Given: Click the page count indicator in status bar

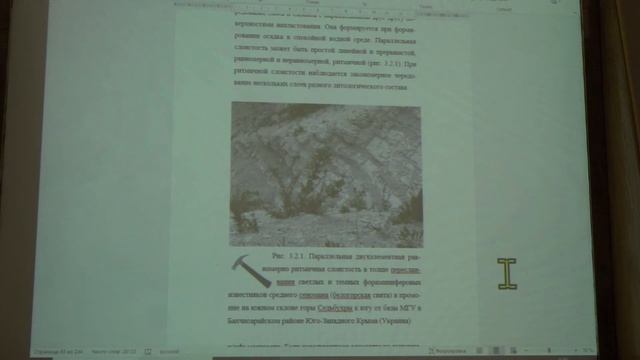Looking at the screenshot, I should (58, 351).
